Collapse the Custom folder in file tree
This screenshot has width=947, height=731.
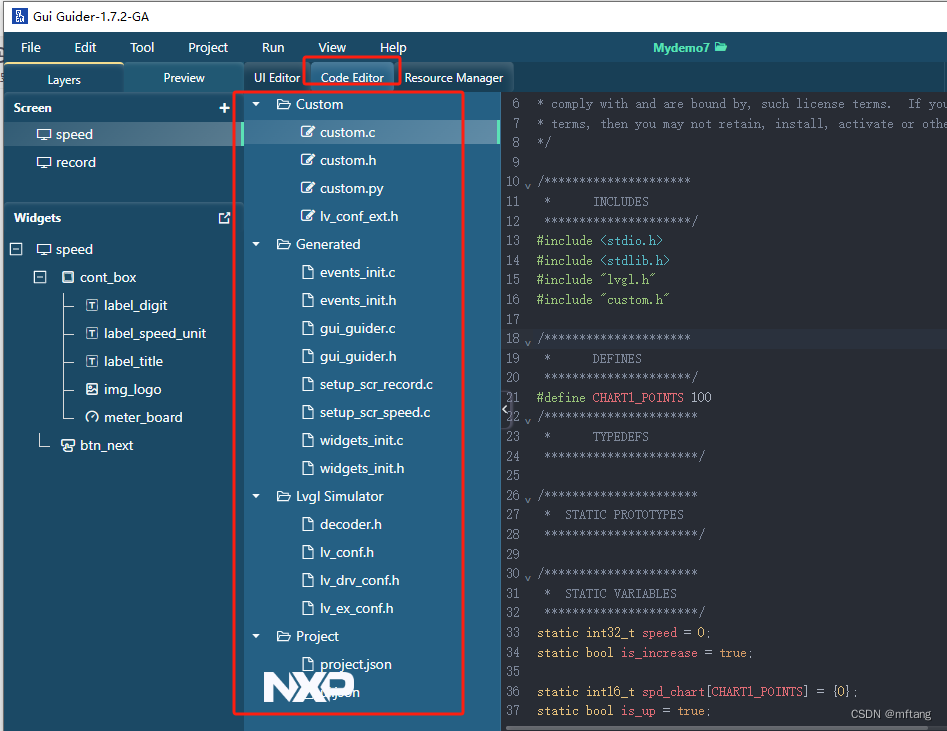[x=256, y=103]
